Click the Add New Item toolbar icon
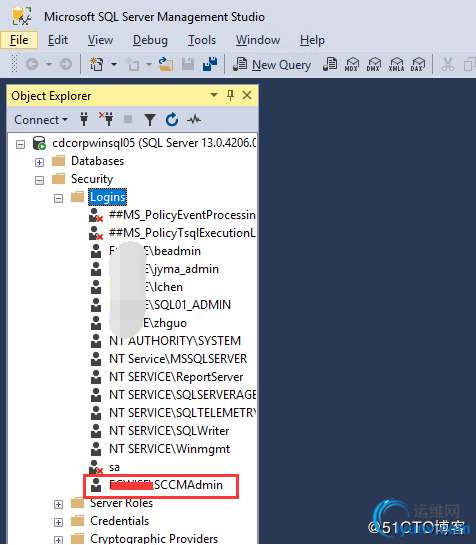The height and width of the screenshot is (545, 476). pyautogui.click(x=132, y=64)
